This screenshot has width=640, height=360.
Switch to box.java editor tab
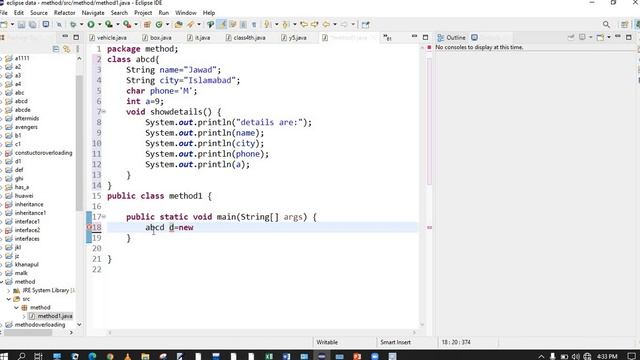(x=157, y=38)
